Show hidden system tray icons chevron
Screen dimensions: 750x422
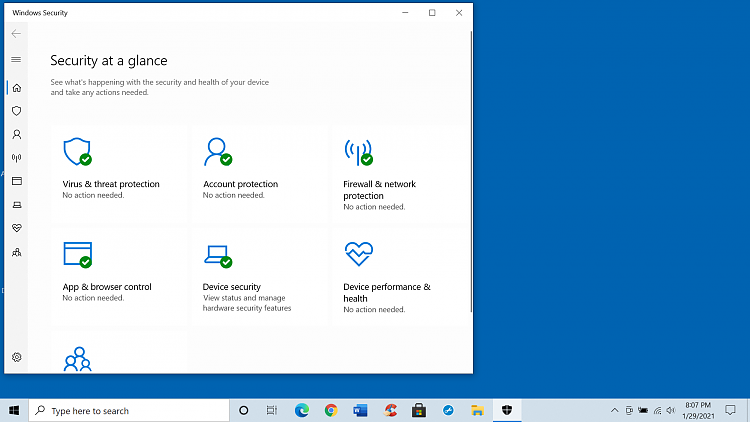[x=614, y=411]
